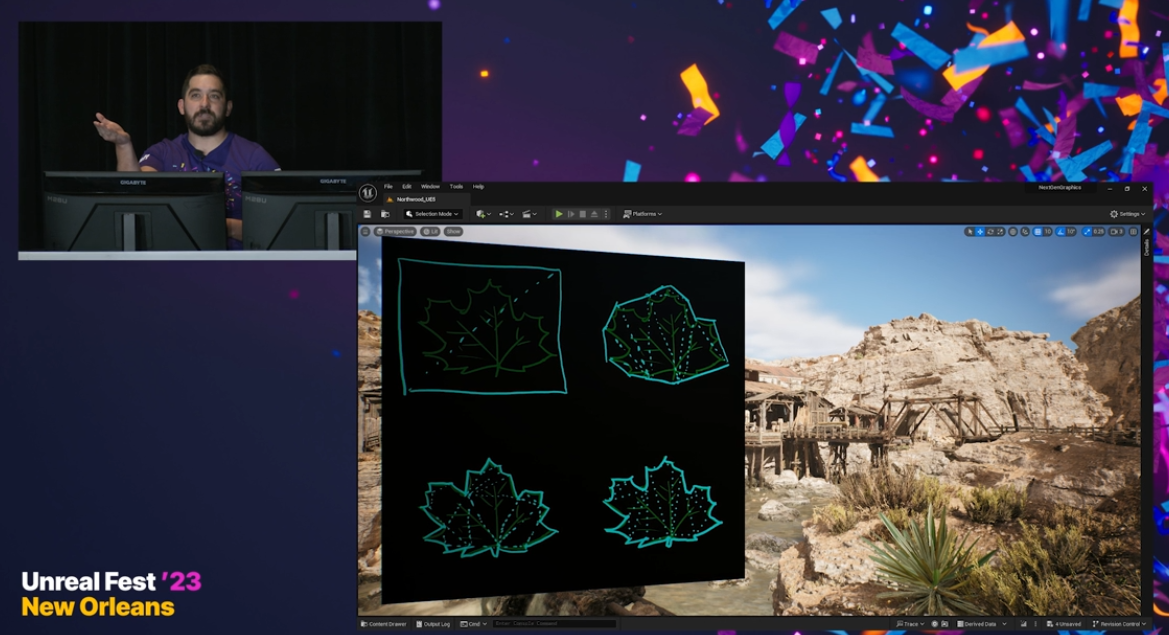Viewport: 1169px width, 635px height.
Task: Toggle rotation angle snapping
Action: (x=1061, y=232)
